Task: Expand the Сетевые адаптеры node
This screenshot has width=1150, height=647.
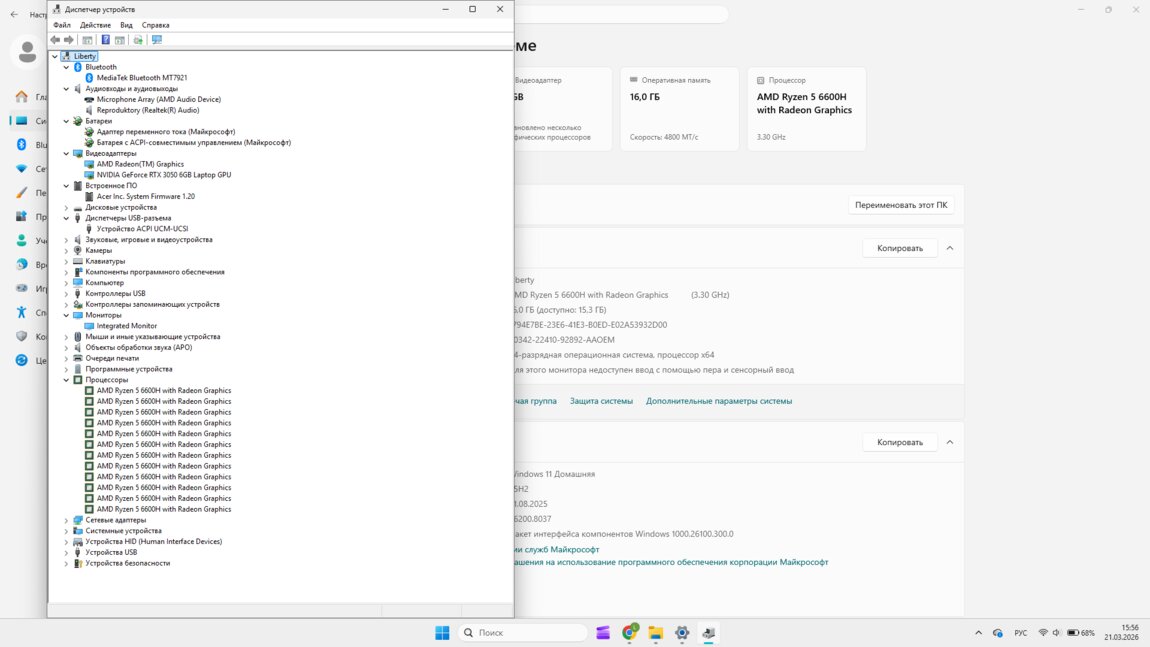Action: (67, 520)
